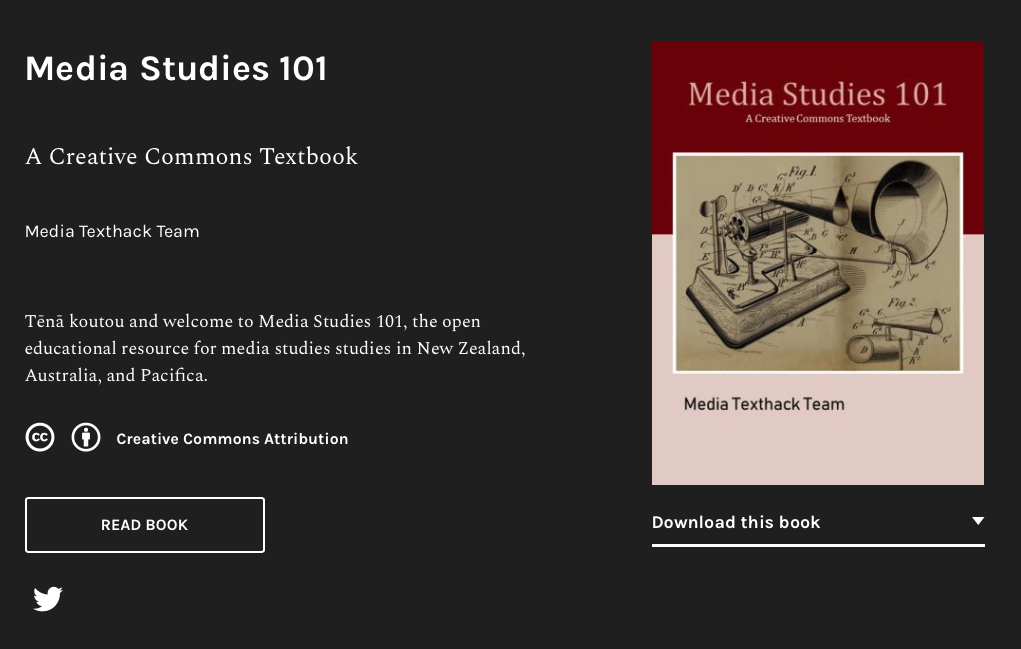The height and width of the screenshot is (649, 1021).
Task: Click the Creative Commons CC logo icon
Action: [40, 437]
